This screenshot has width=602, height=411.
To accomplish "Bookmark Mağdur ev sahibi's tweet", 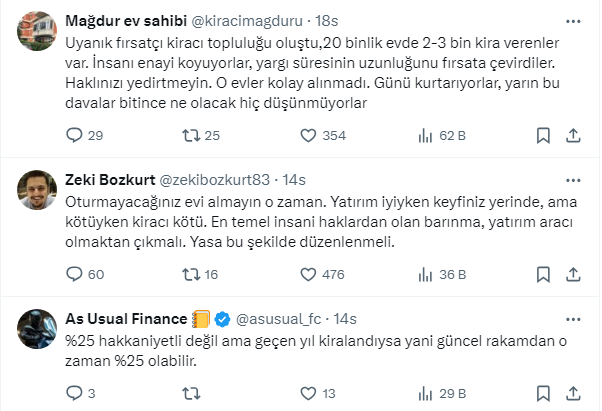I will point(543,135).
